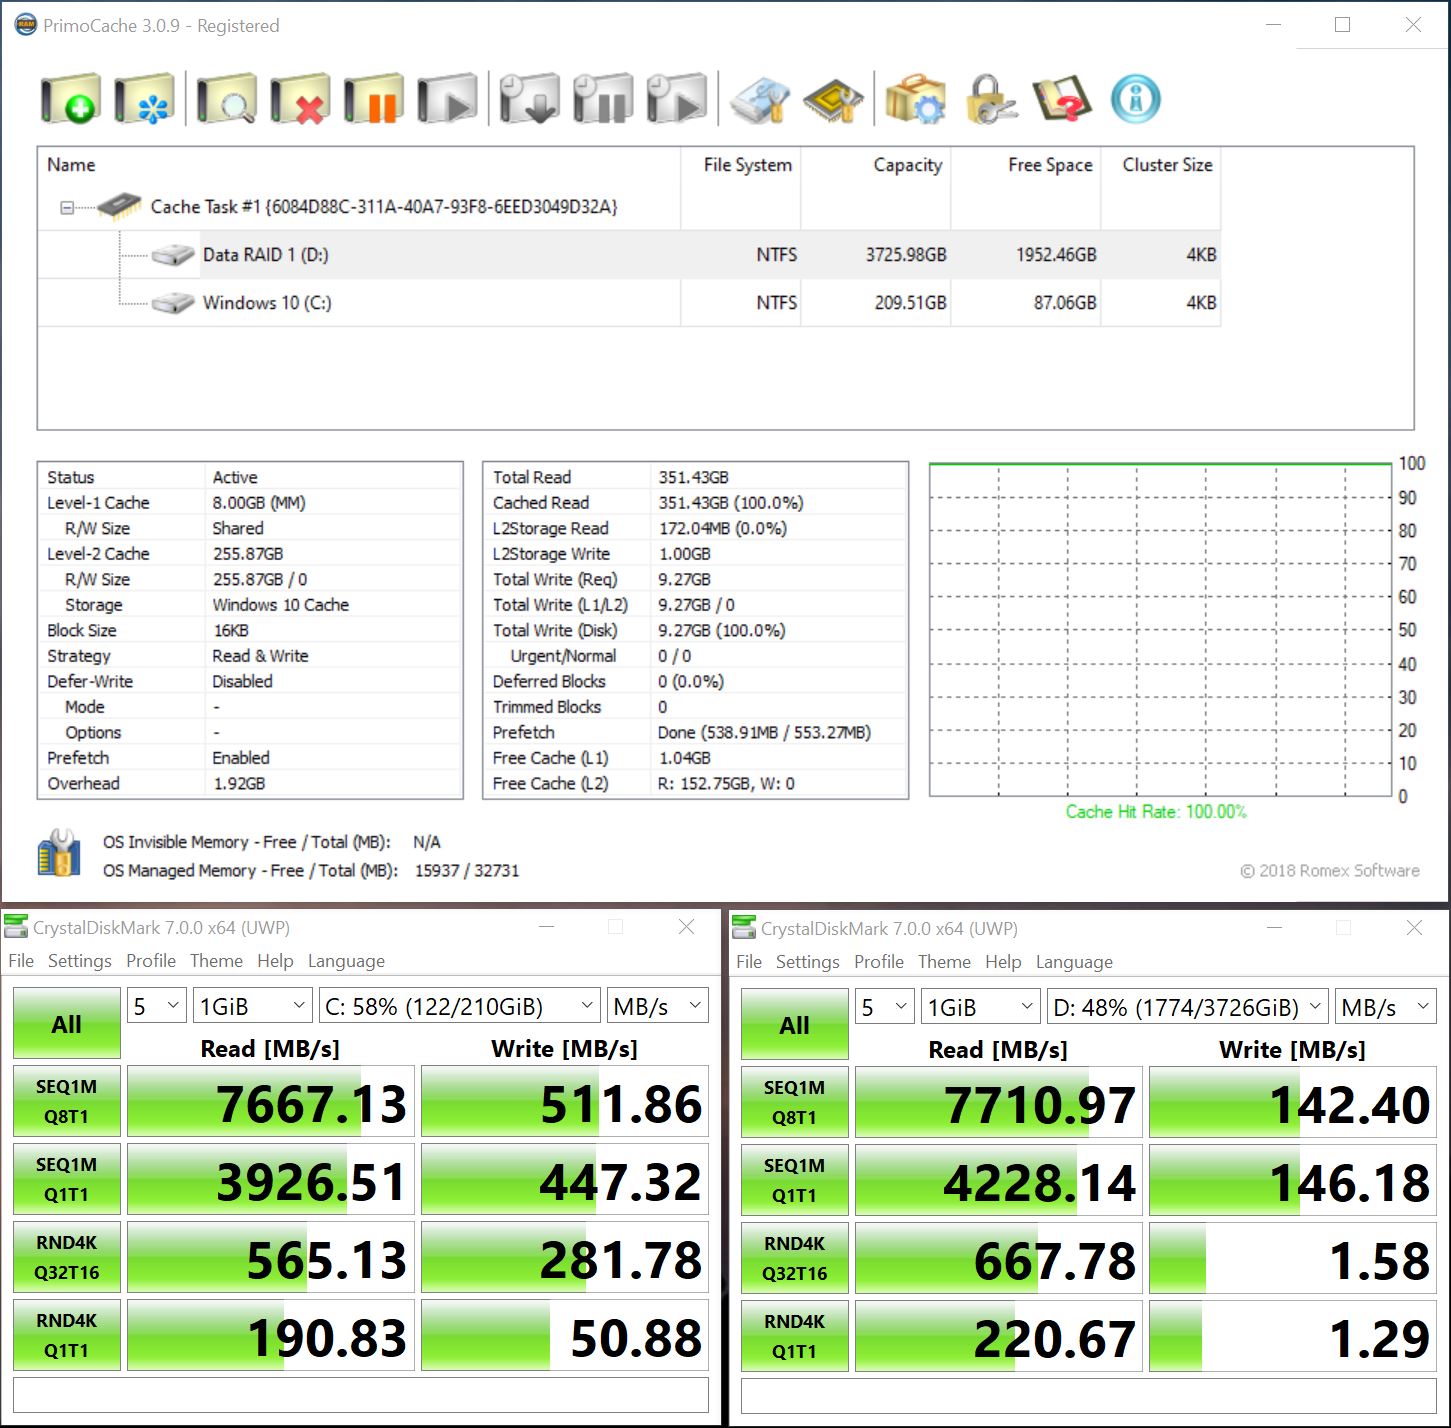Click app icon of left CrystalDiskMark window
The height and width of the screenshot is (1428, 1451).
(16, 926)
